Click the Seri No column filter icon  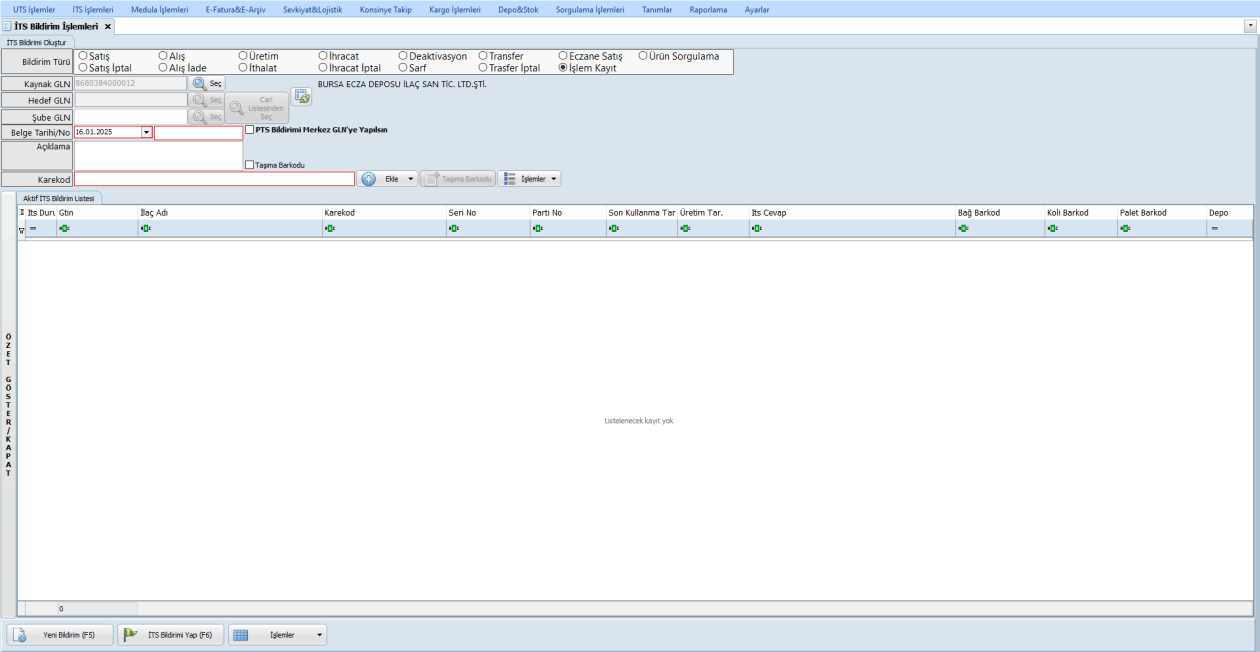click(x=454, y=229)
